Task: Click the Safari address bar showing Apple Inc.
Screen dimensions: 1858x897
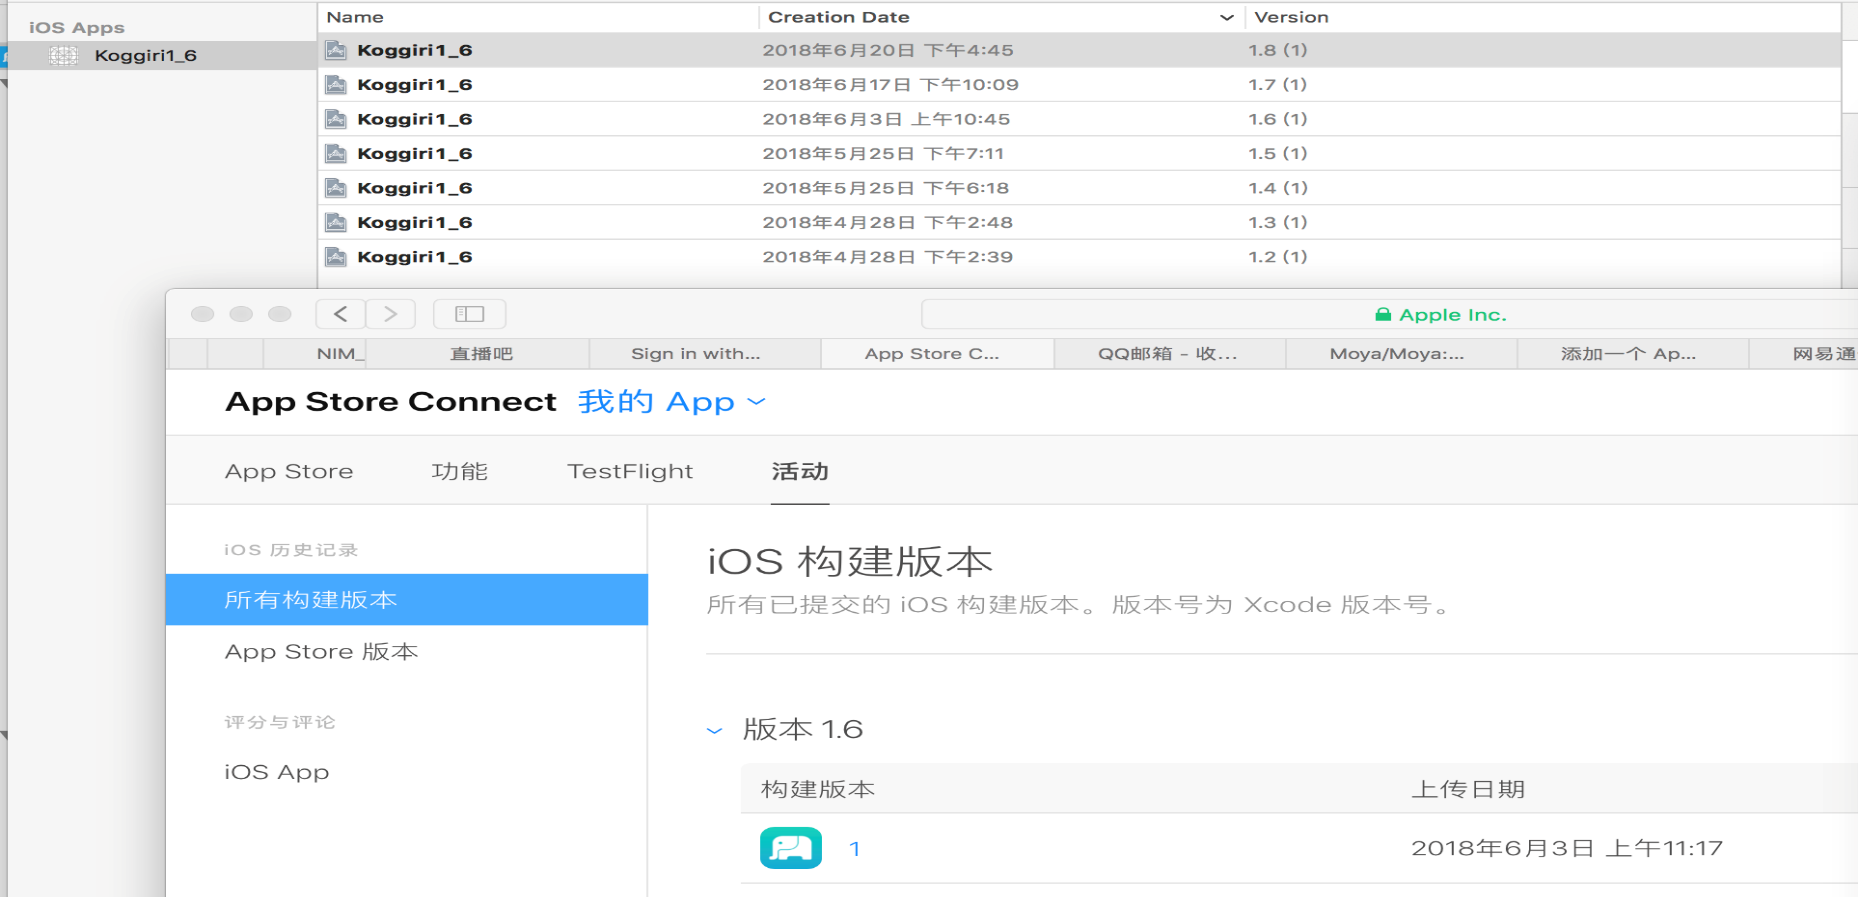Action: click(x=1389, y=314)
